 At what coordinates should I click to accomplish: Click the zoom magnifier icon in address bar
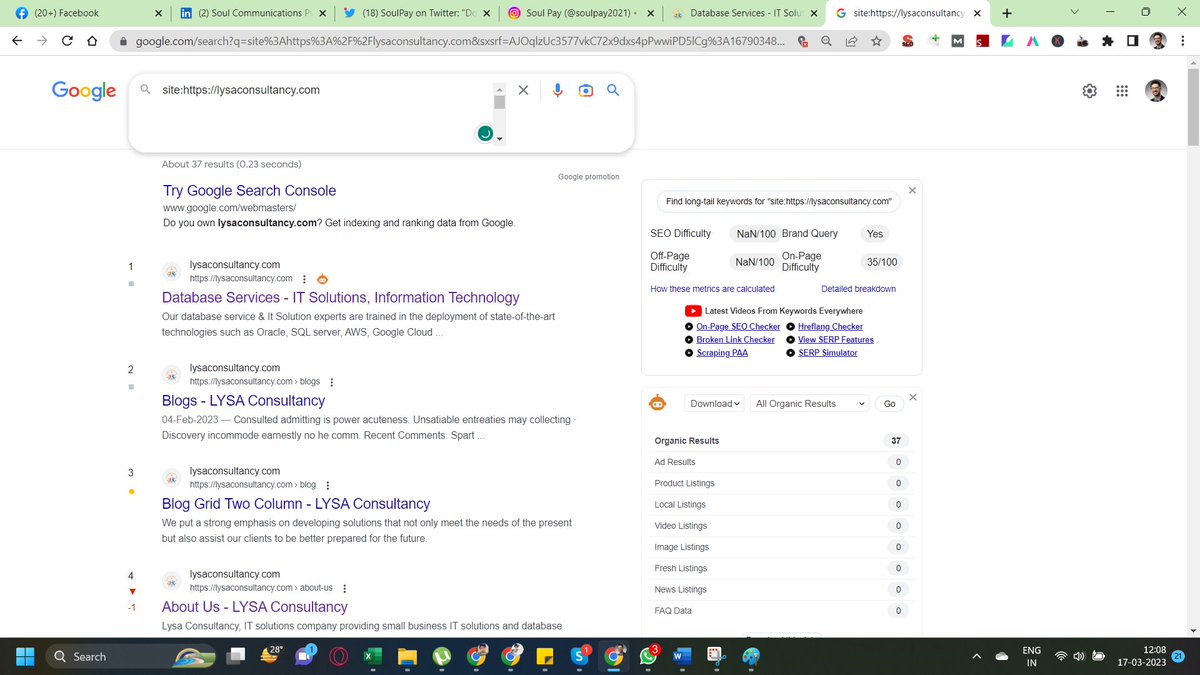tap(826, 41)
